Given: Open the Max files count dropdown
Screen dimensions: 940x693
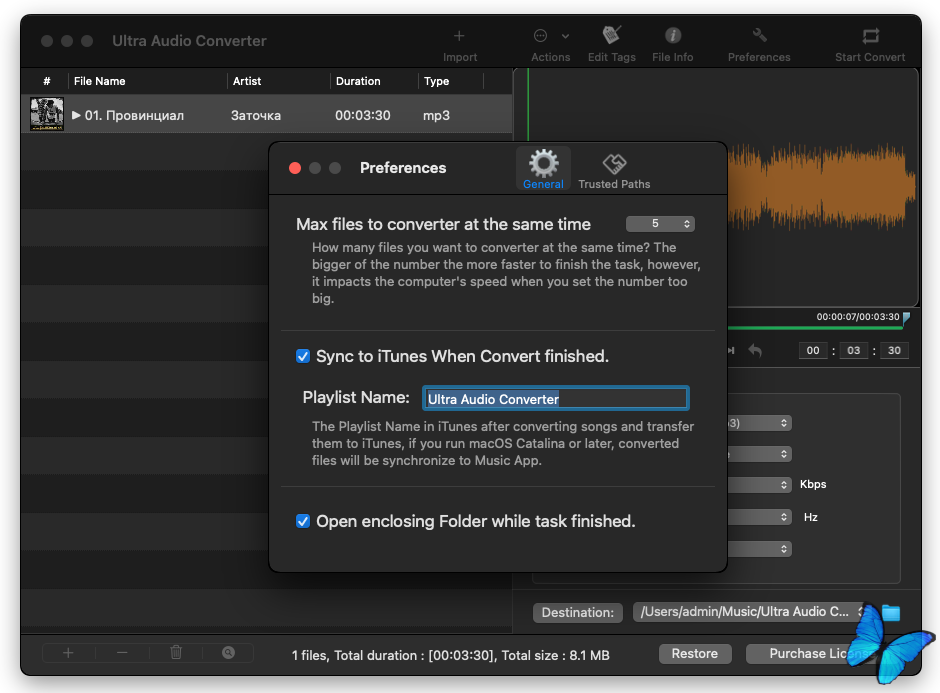Looking at the screenshot, I should (660, 224).
